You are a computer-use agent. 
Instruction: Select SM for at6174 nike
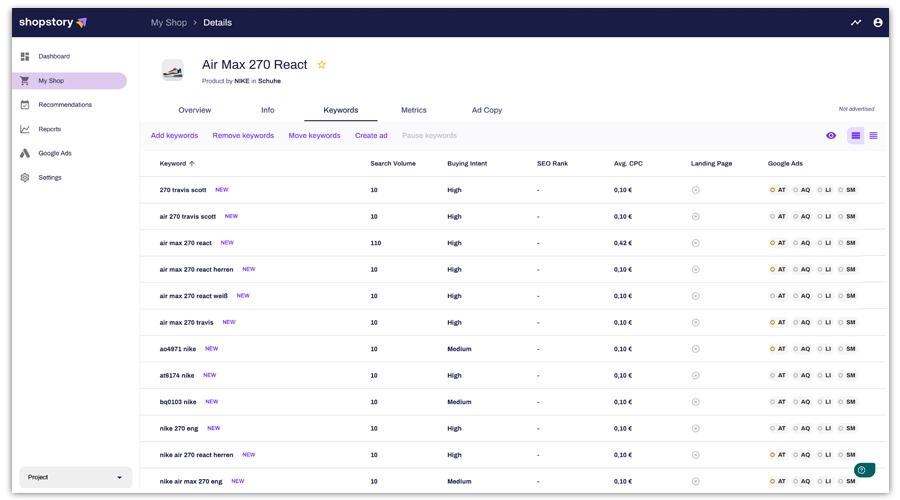click(847, 375)
